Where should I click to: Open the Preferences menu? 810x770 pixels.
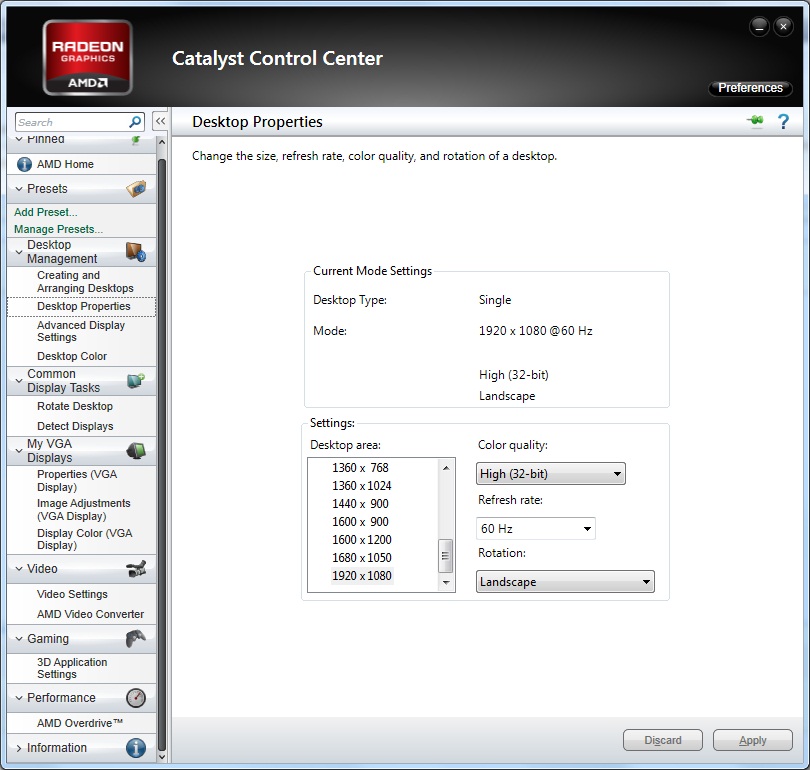(750, 88)
